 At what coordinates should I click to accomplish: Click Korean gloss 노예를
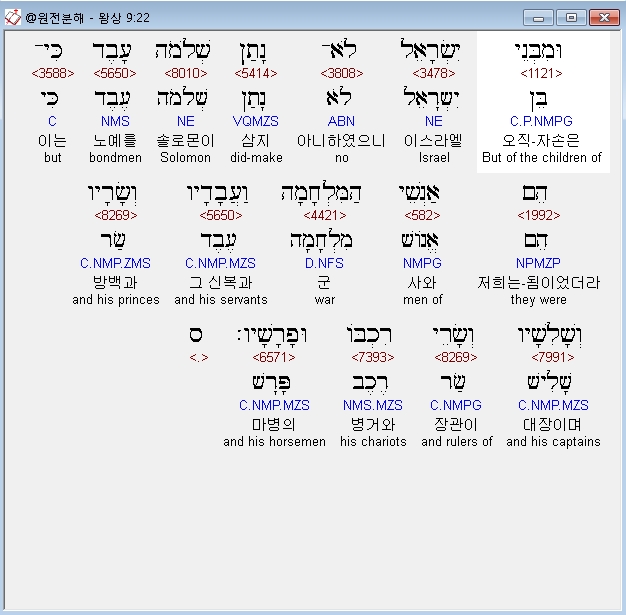click(115, 141)
